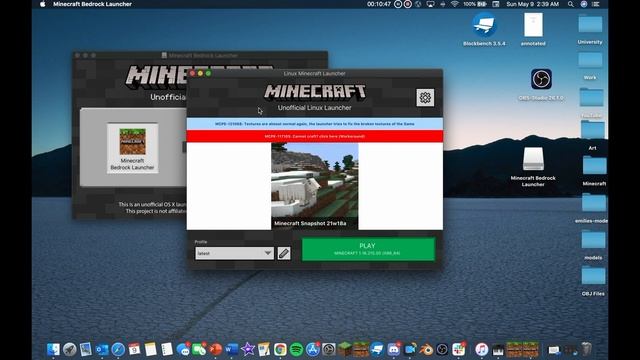Screen dimensions: 640x360
Task: Open Notification Center list icon
Action: [x=596, y=4]
